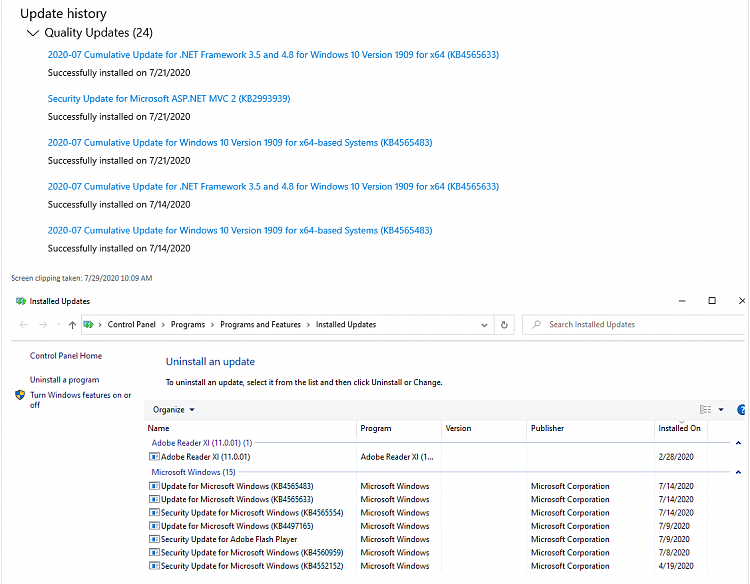Click Forward arrow in Installed Updates window

tap(43, 325)
